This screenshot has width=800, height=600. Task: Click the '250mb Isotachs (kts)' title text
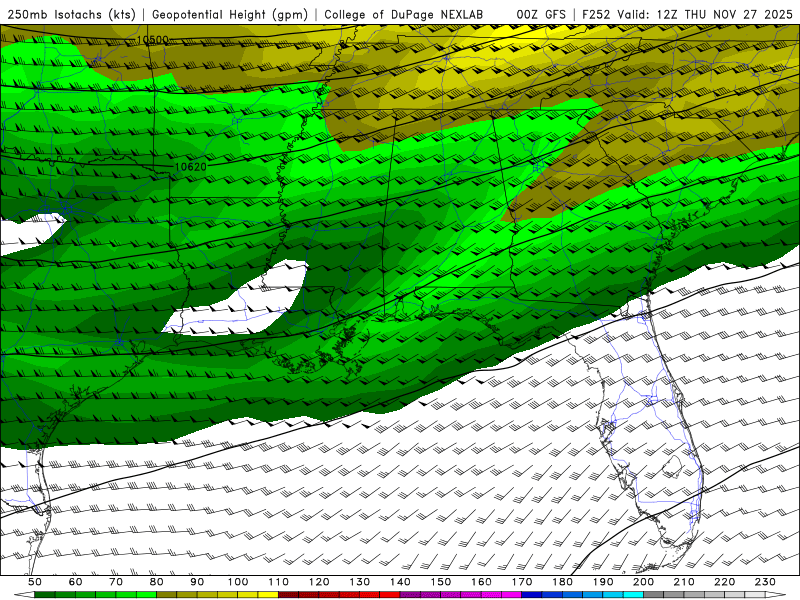(x=71, y=15)
